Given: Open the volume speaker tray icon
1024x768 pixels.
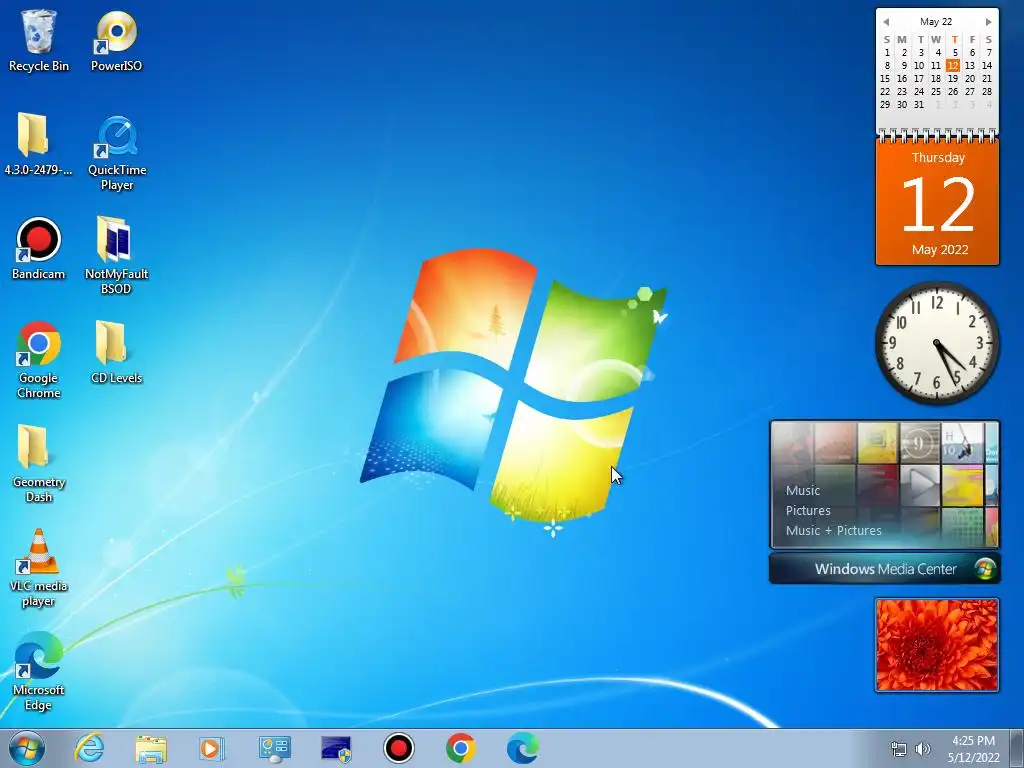Looking at the screenshot, I should coord(923,749).
